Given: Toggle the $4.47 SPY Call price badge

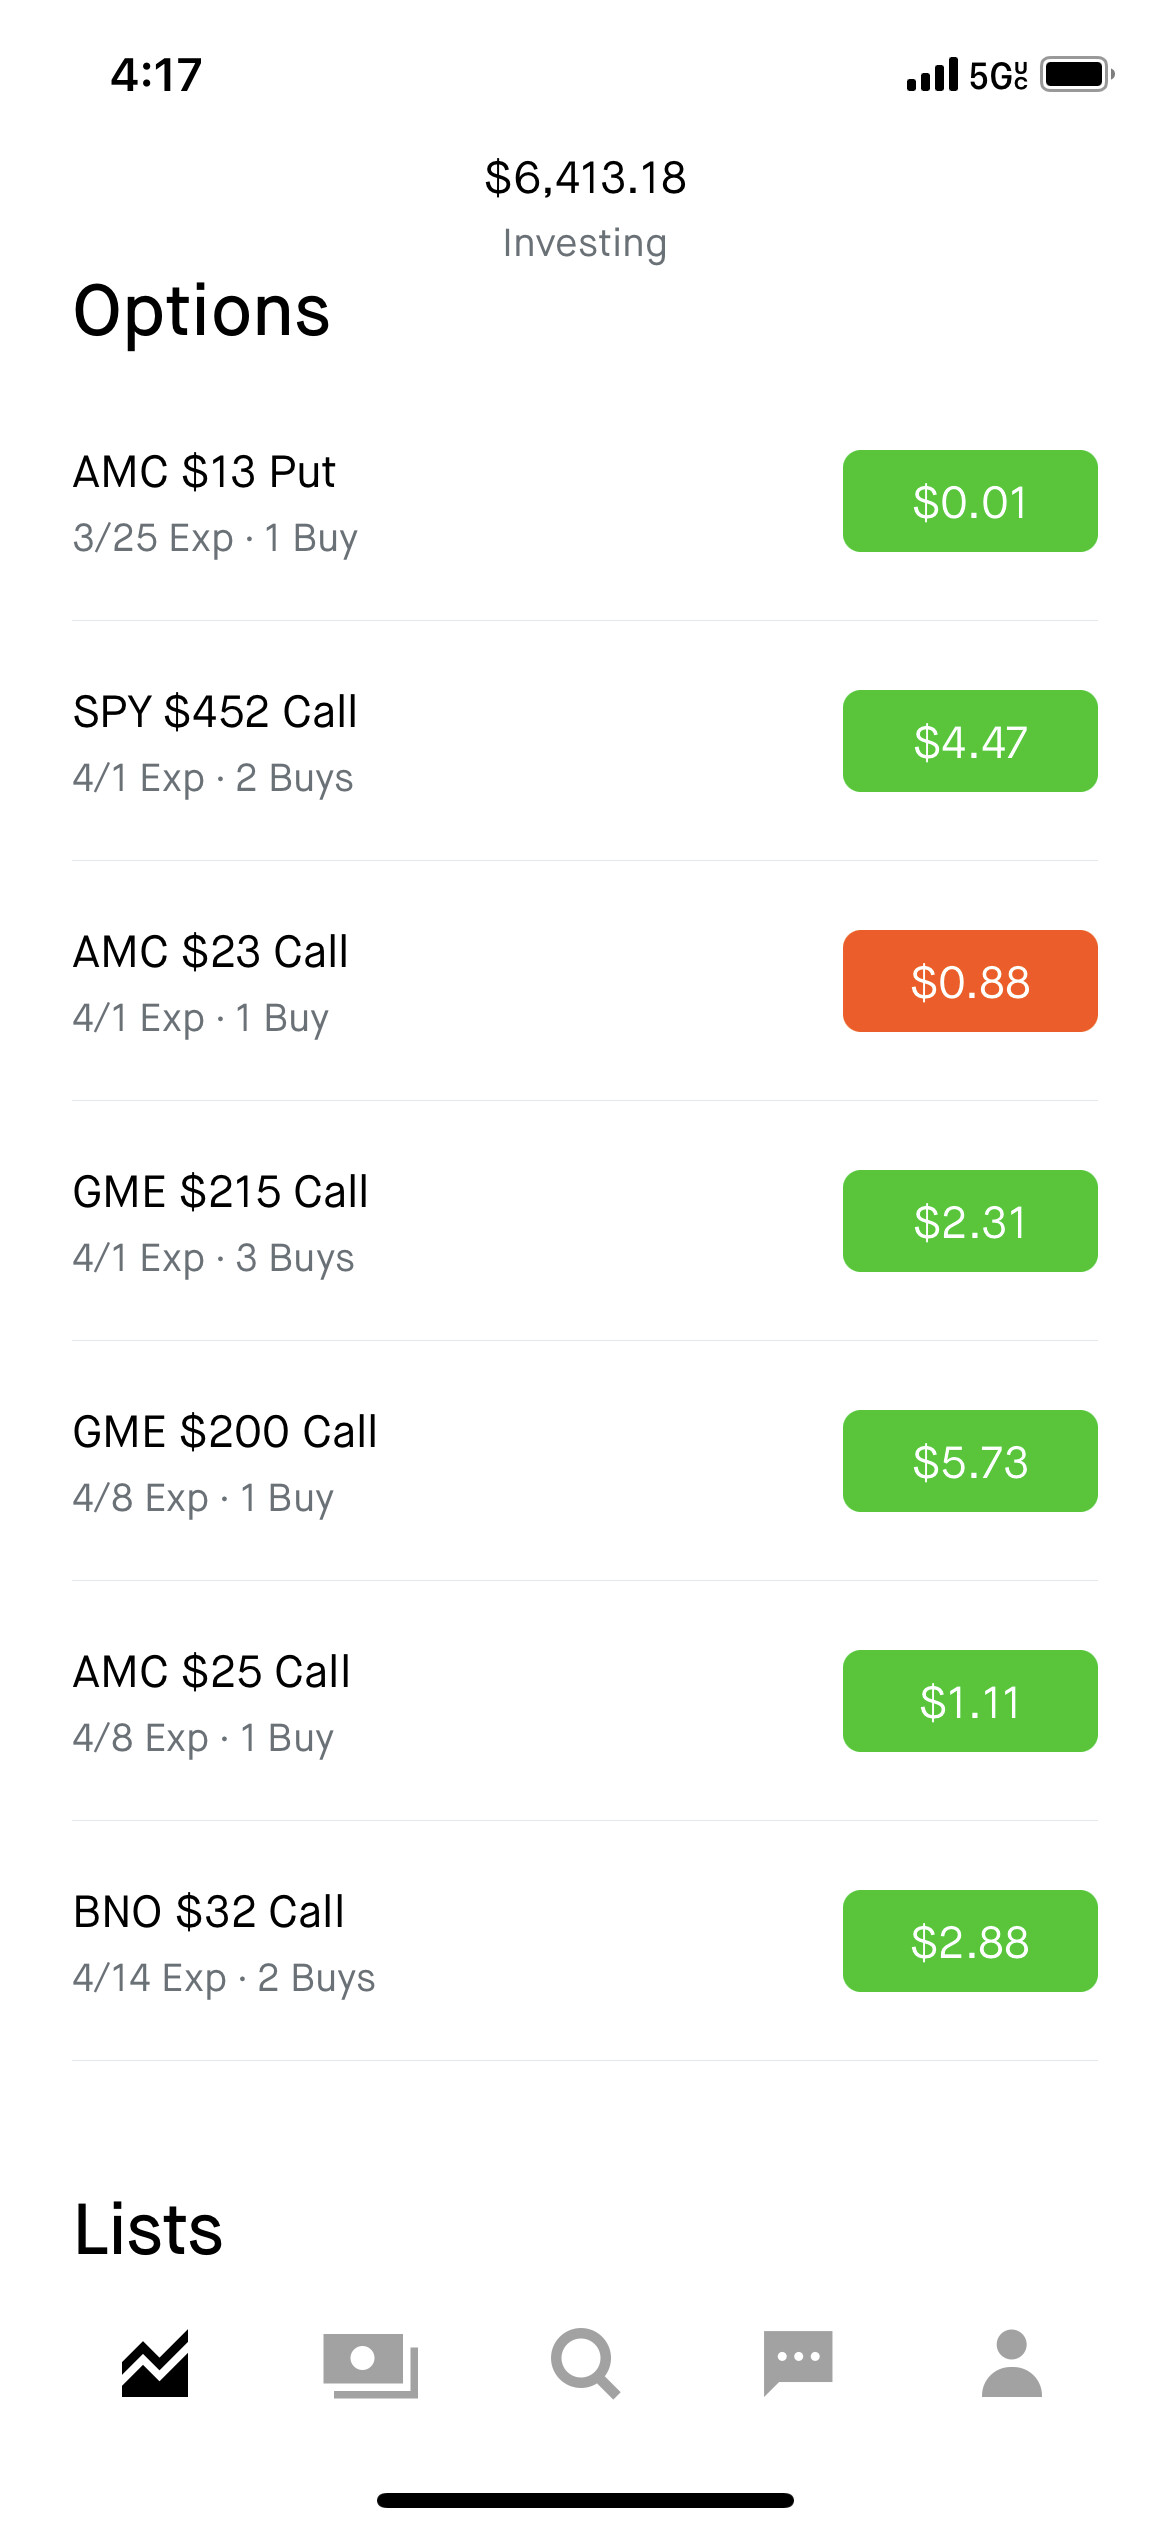Looking at the screenshot, I should (970, 741).
